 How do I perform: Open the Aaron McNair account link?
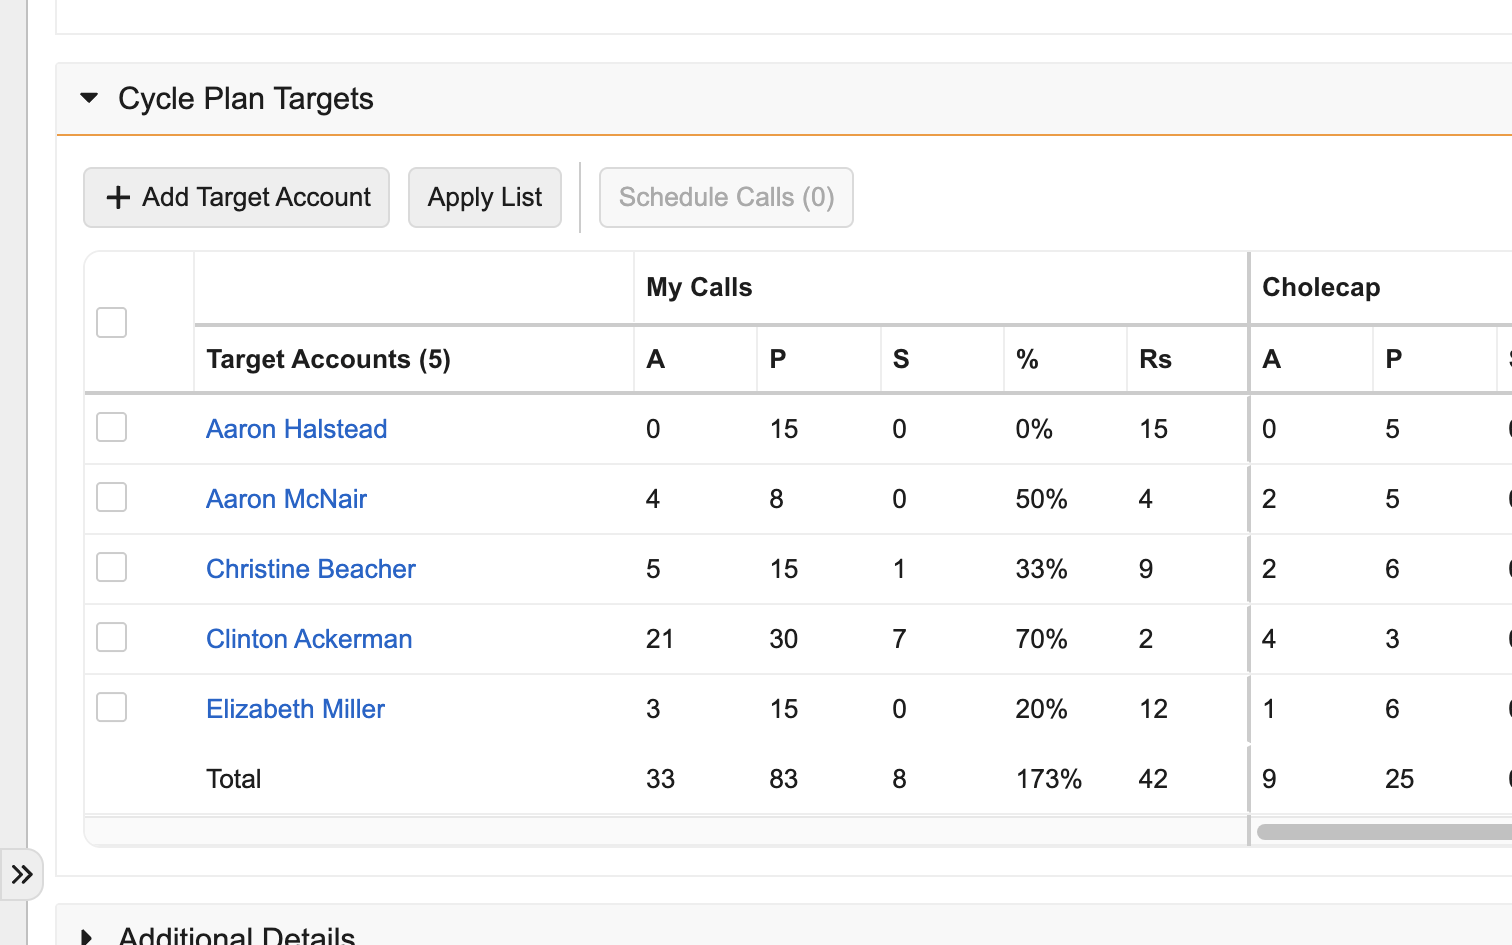pyautogui.click(x=286, y=499)
